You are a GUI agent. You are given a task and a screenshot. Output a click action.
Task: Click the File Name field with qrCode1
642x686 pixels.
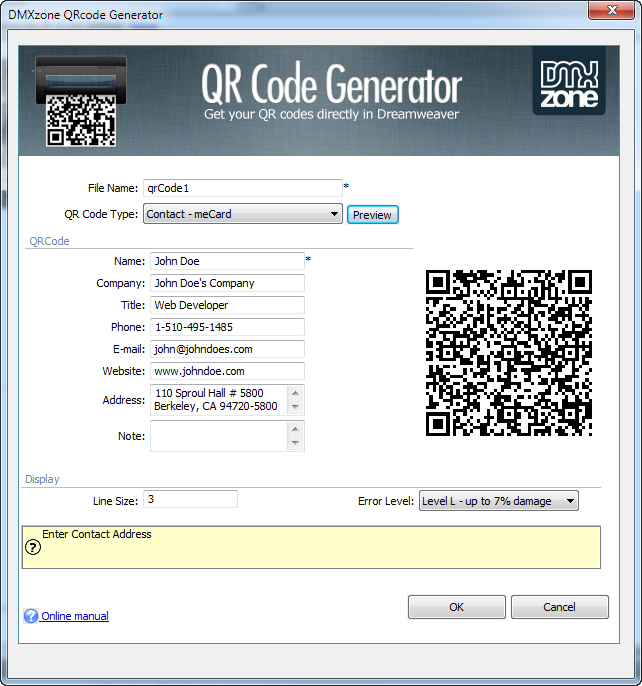(x=242, y=188)
